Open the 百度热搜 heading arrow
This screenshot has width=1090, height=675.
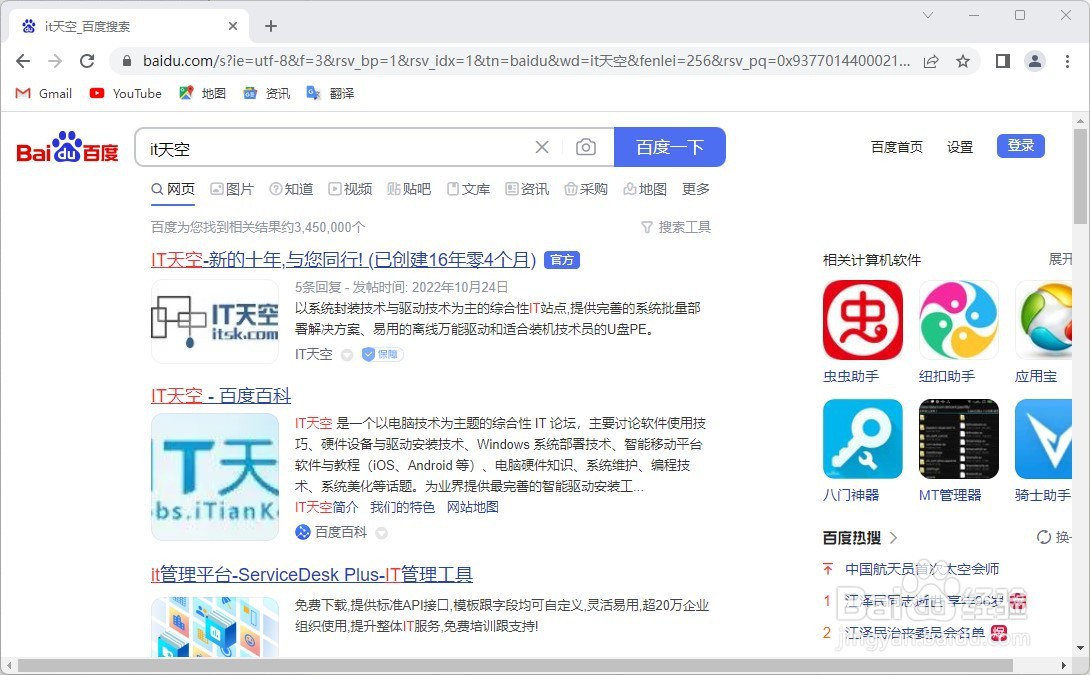coord(893,537)
